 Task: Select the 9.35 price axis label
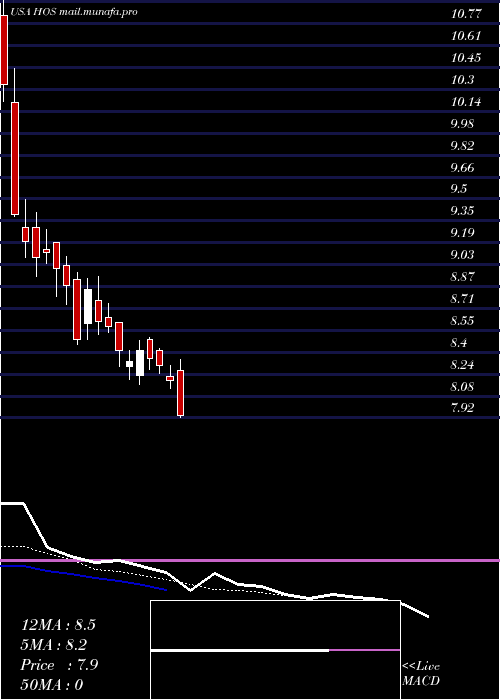click(462, 211)
